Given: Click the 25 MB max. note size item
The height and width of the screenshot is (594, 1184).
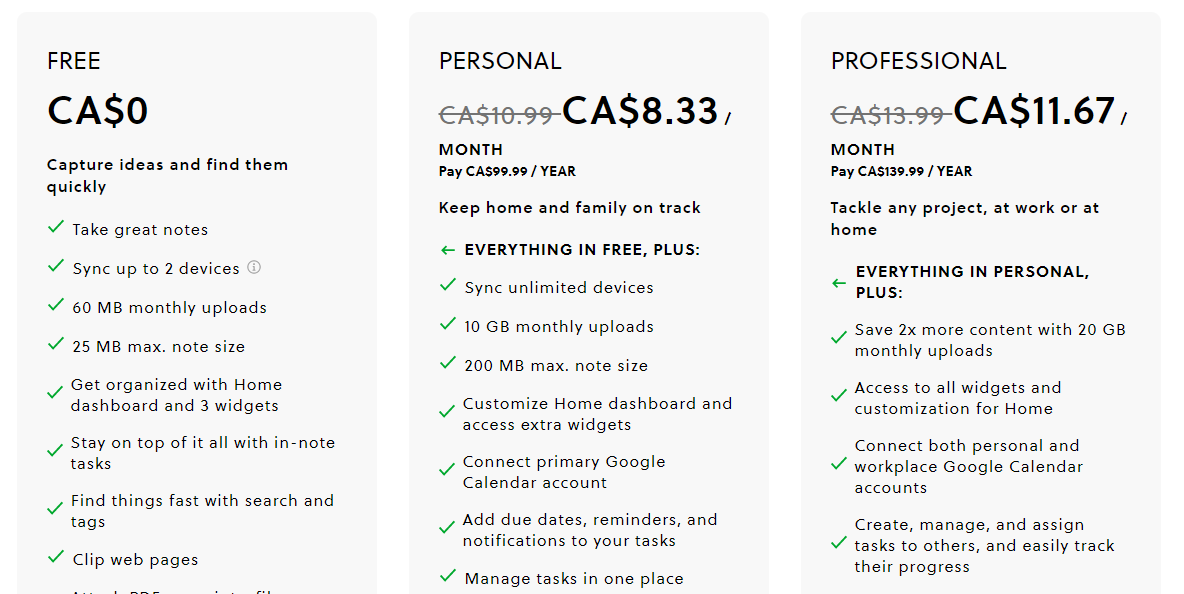Looking at the screenshot, I should 159,347.
